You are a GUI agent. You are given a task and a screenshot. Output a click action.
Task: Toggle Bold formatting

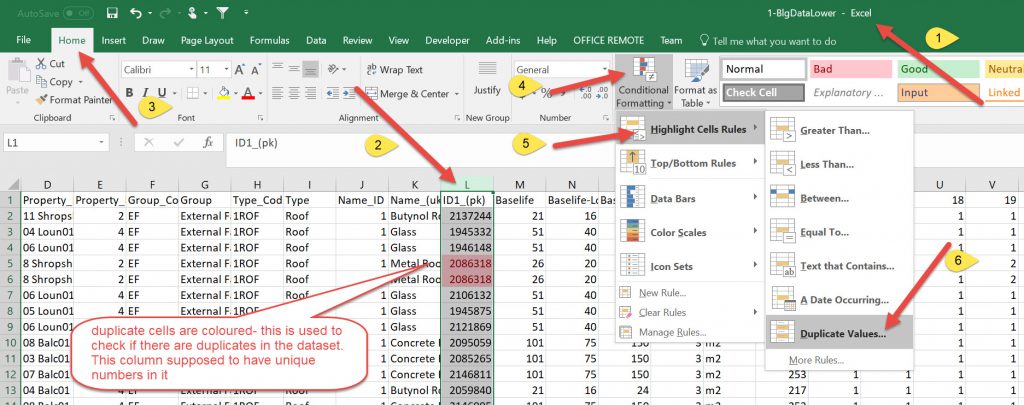[x=130, y=93]
